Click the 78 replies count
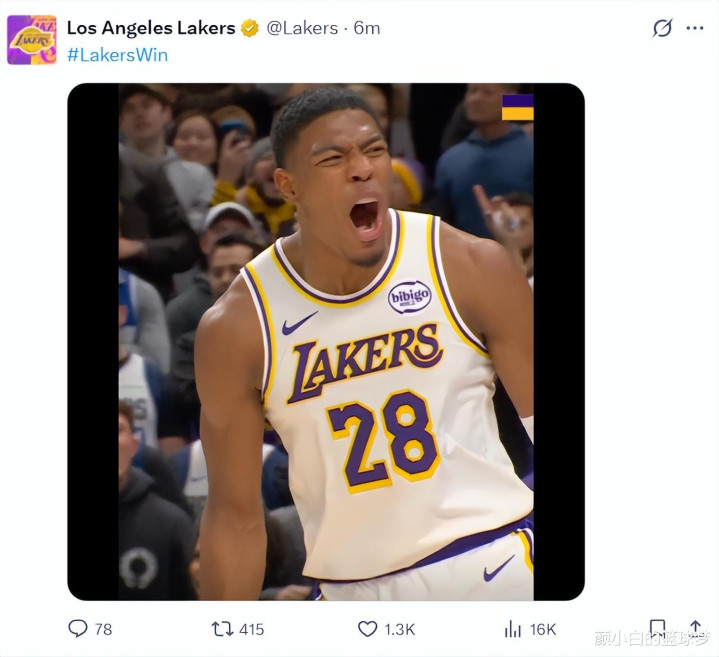This screenshot has height=657, width=719. point(103,629)
